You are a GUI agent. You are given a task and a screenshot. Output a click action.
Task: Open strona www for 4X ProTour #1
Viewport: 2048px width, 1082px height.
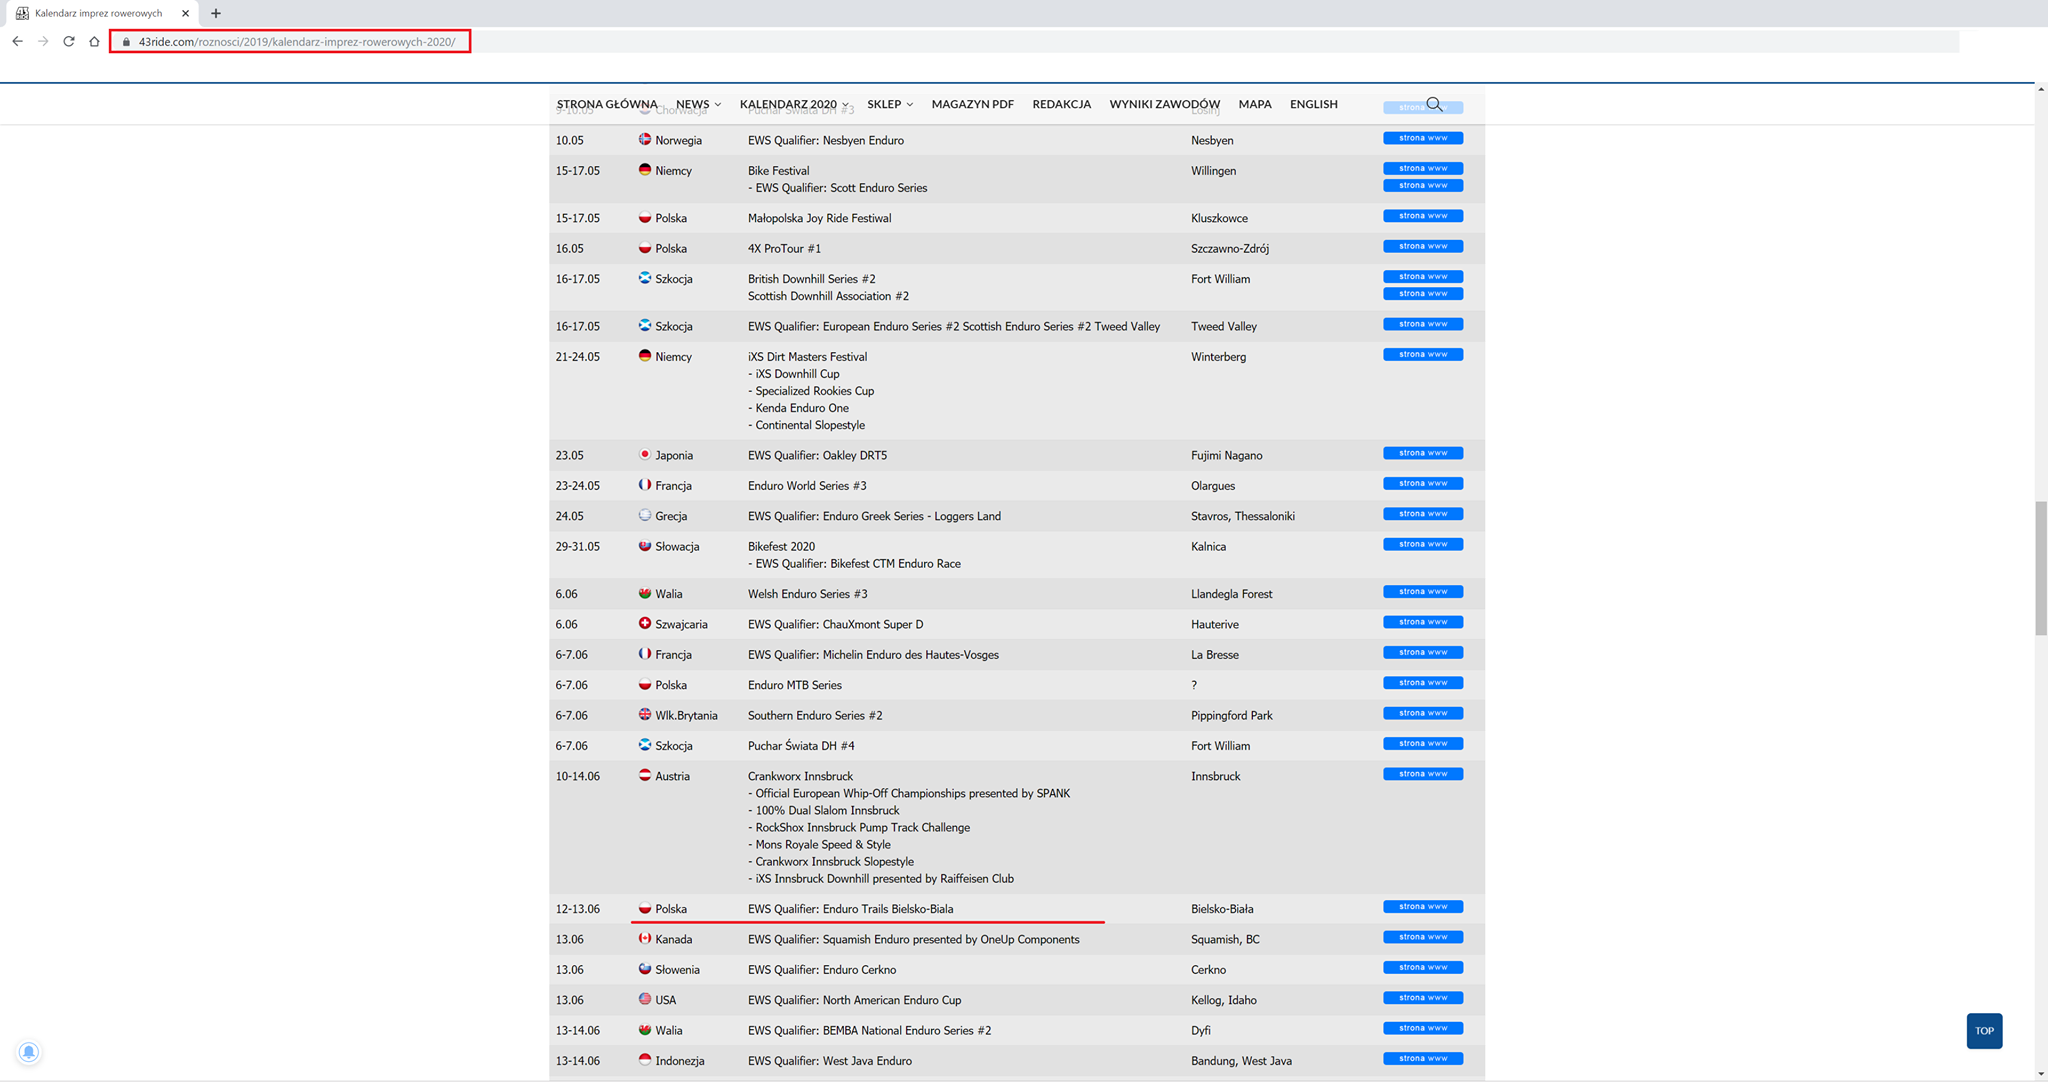click(x=1423, y=246)
